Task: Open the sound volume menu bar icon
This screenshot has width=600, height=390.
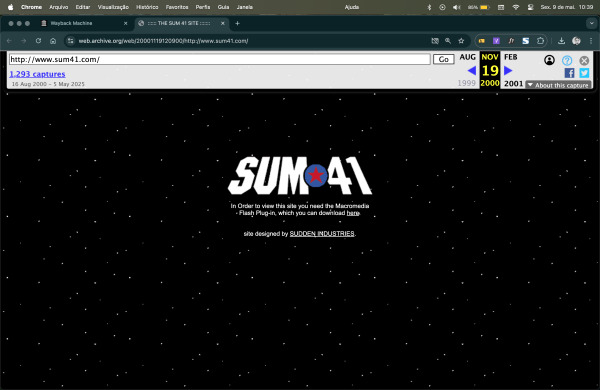Action: pos(456,7)
